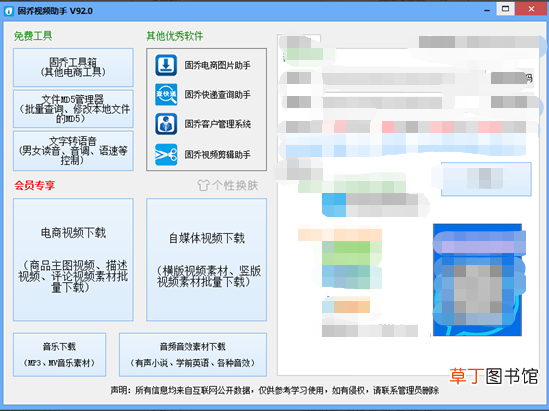This screenshot has height=411, width=549.
Task: Click the 个性换肤 skin link
Action: (235, 185)
